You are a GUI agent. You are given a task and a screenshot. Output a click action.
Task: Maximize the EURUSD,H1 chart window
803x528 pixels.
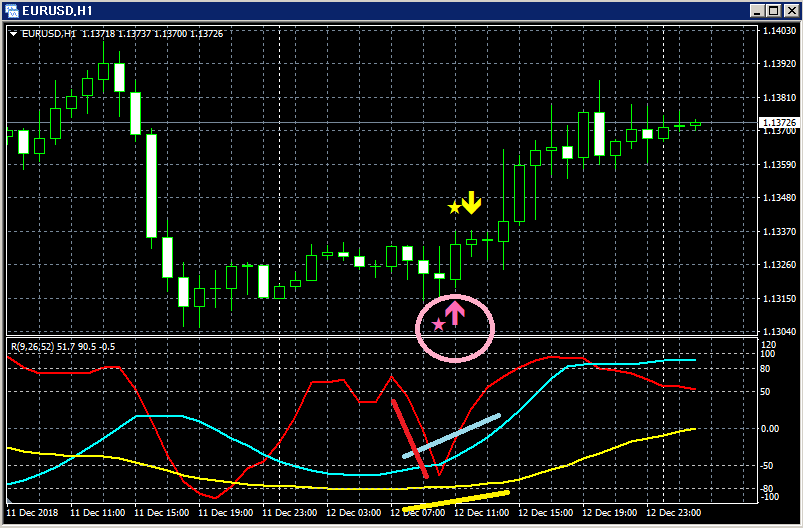[773, 11]
